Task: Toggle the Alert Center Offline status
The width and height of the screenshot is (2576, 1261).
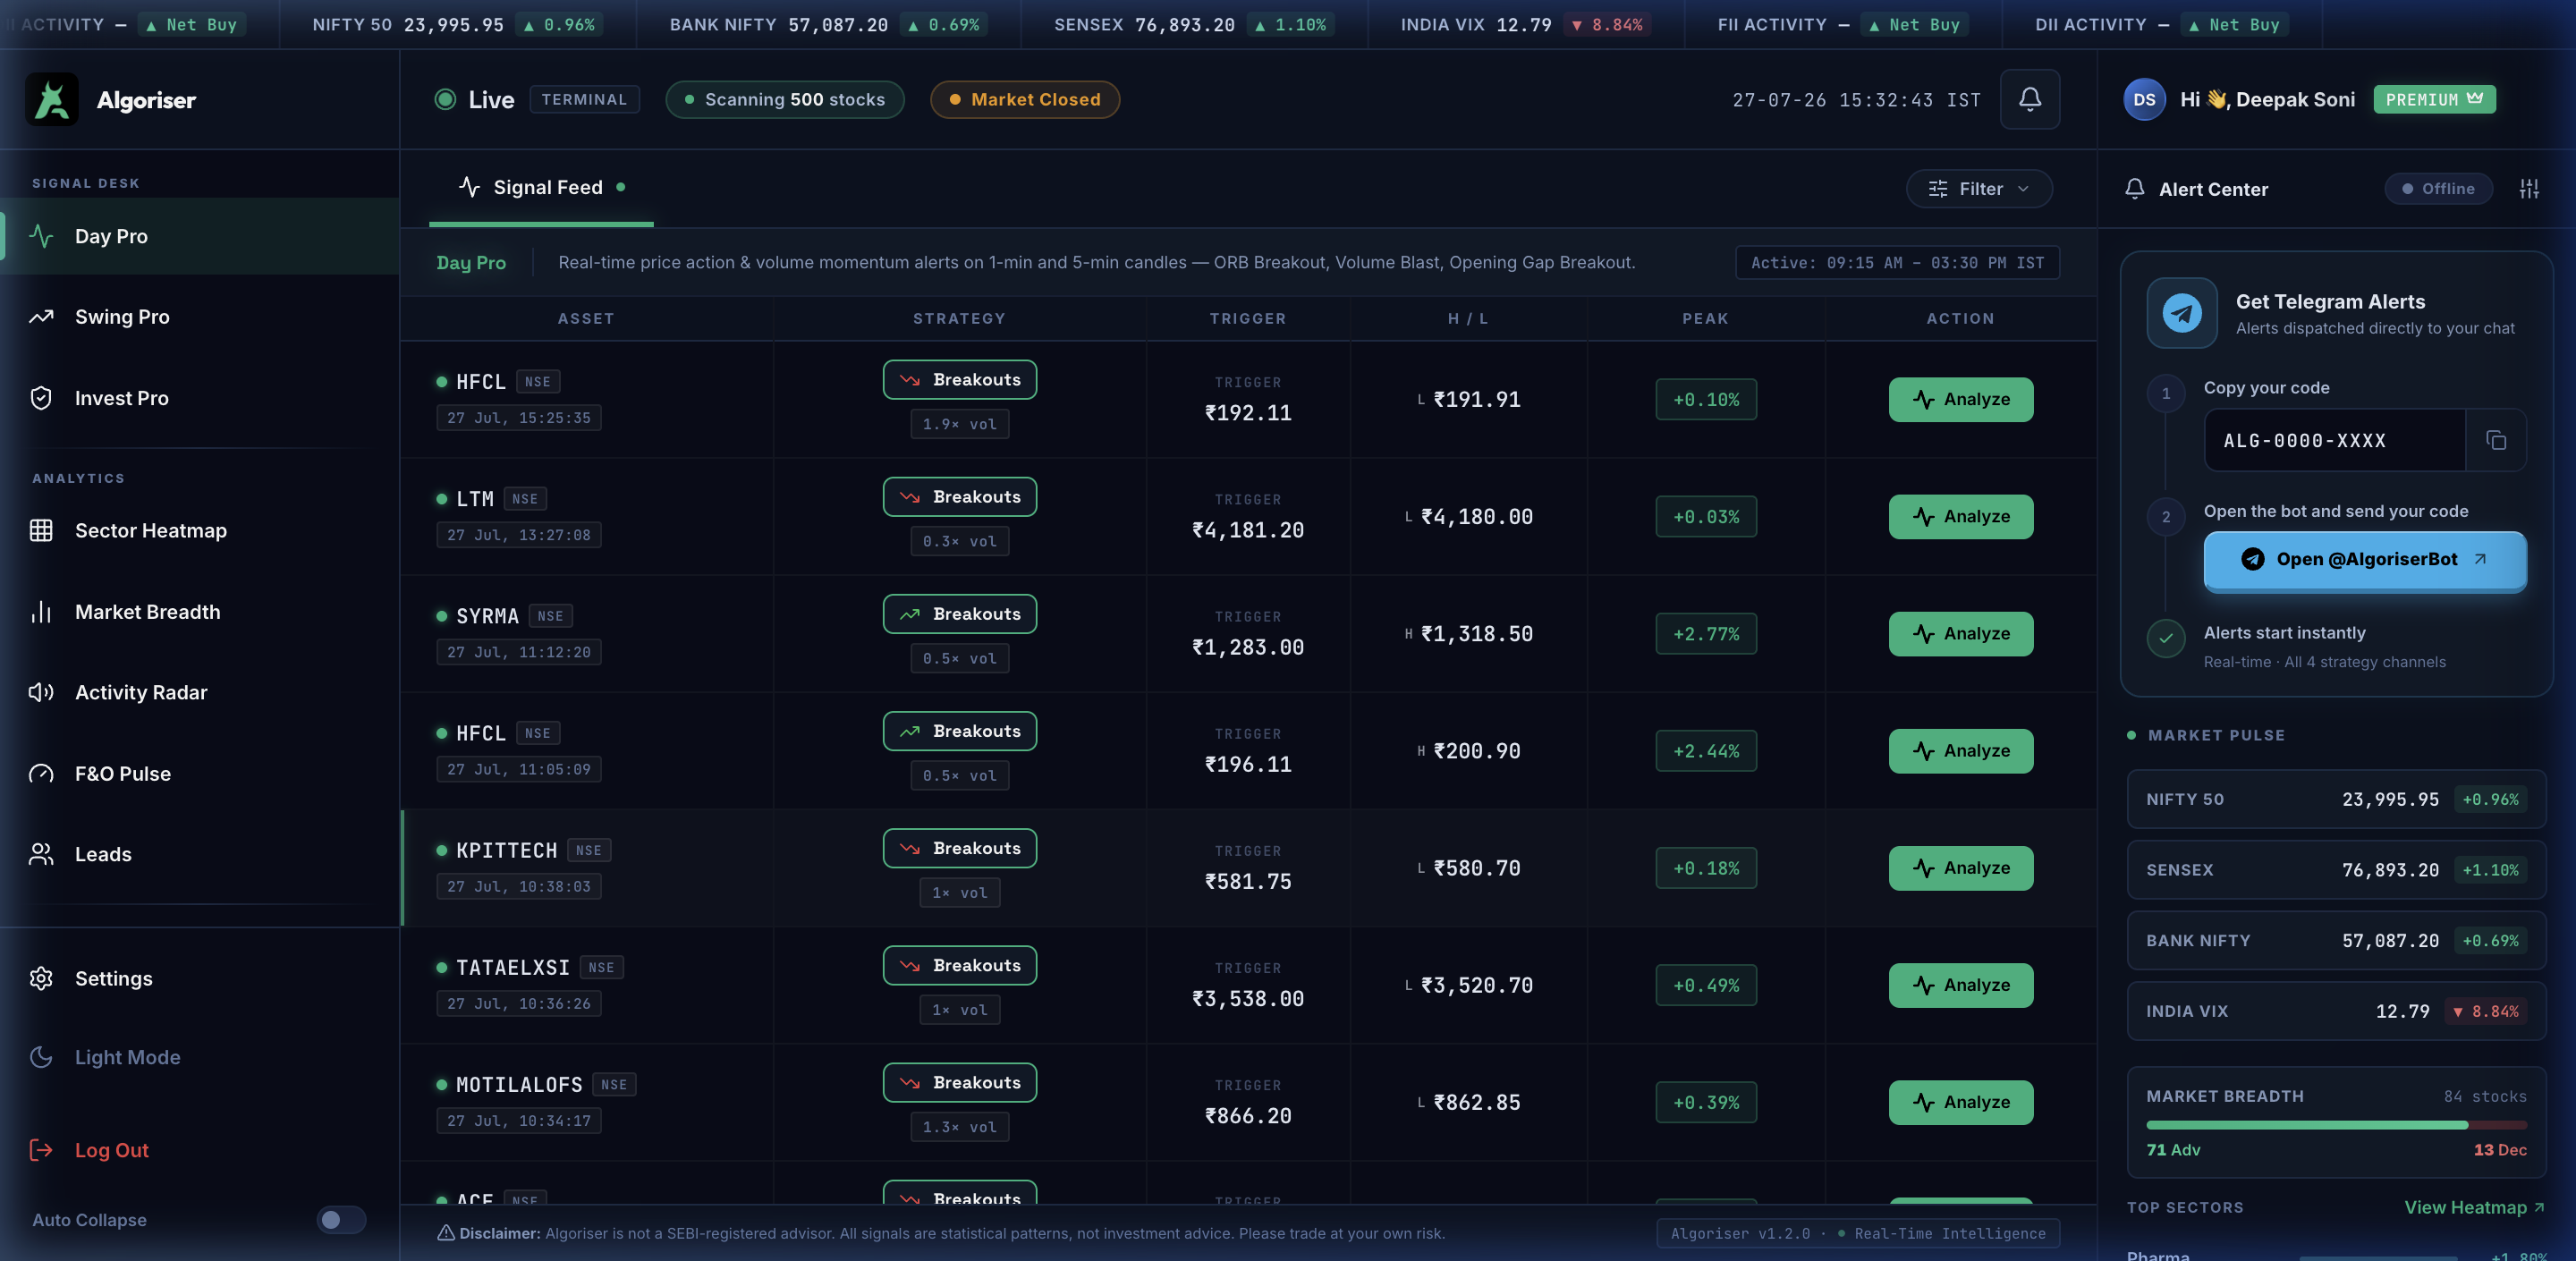Action: pos(2438,189)
